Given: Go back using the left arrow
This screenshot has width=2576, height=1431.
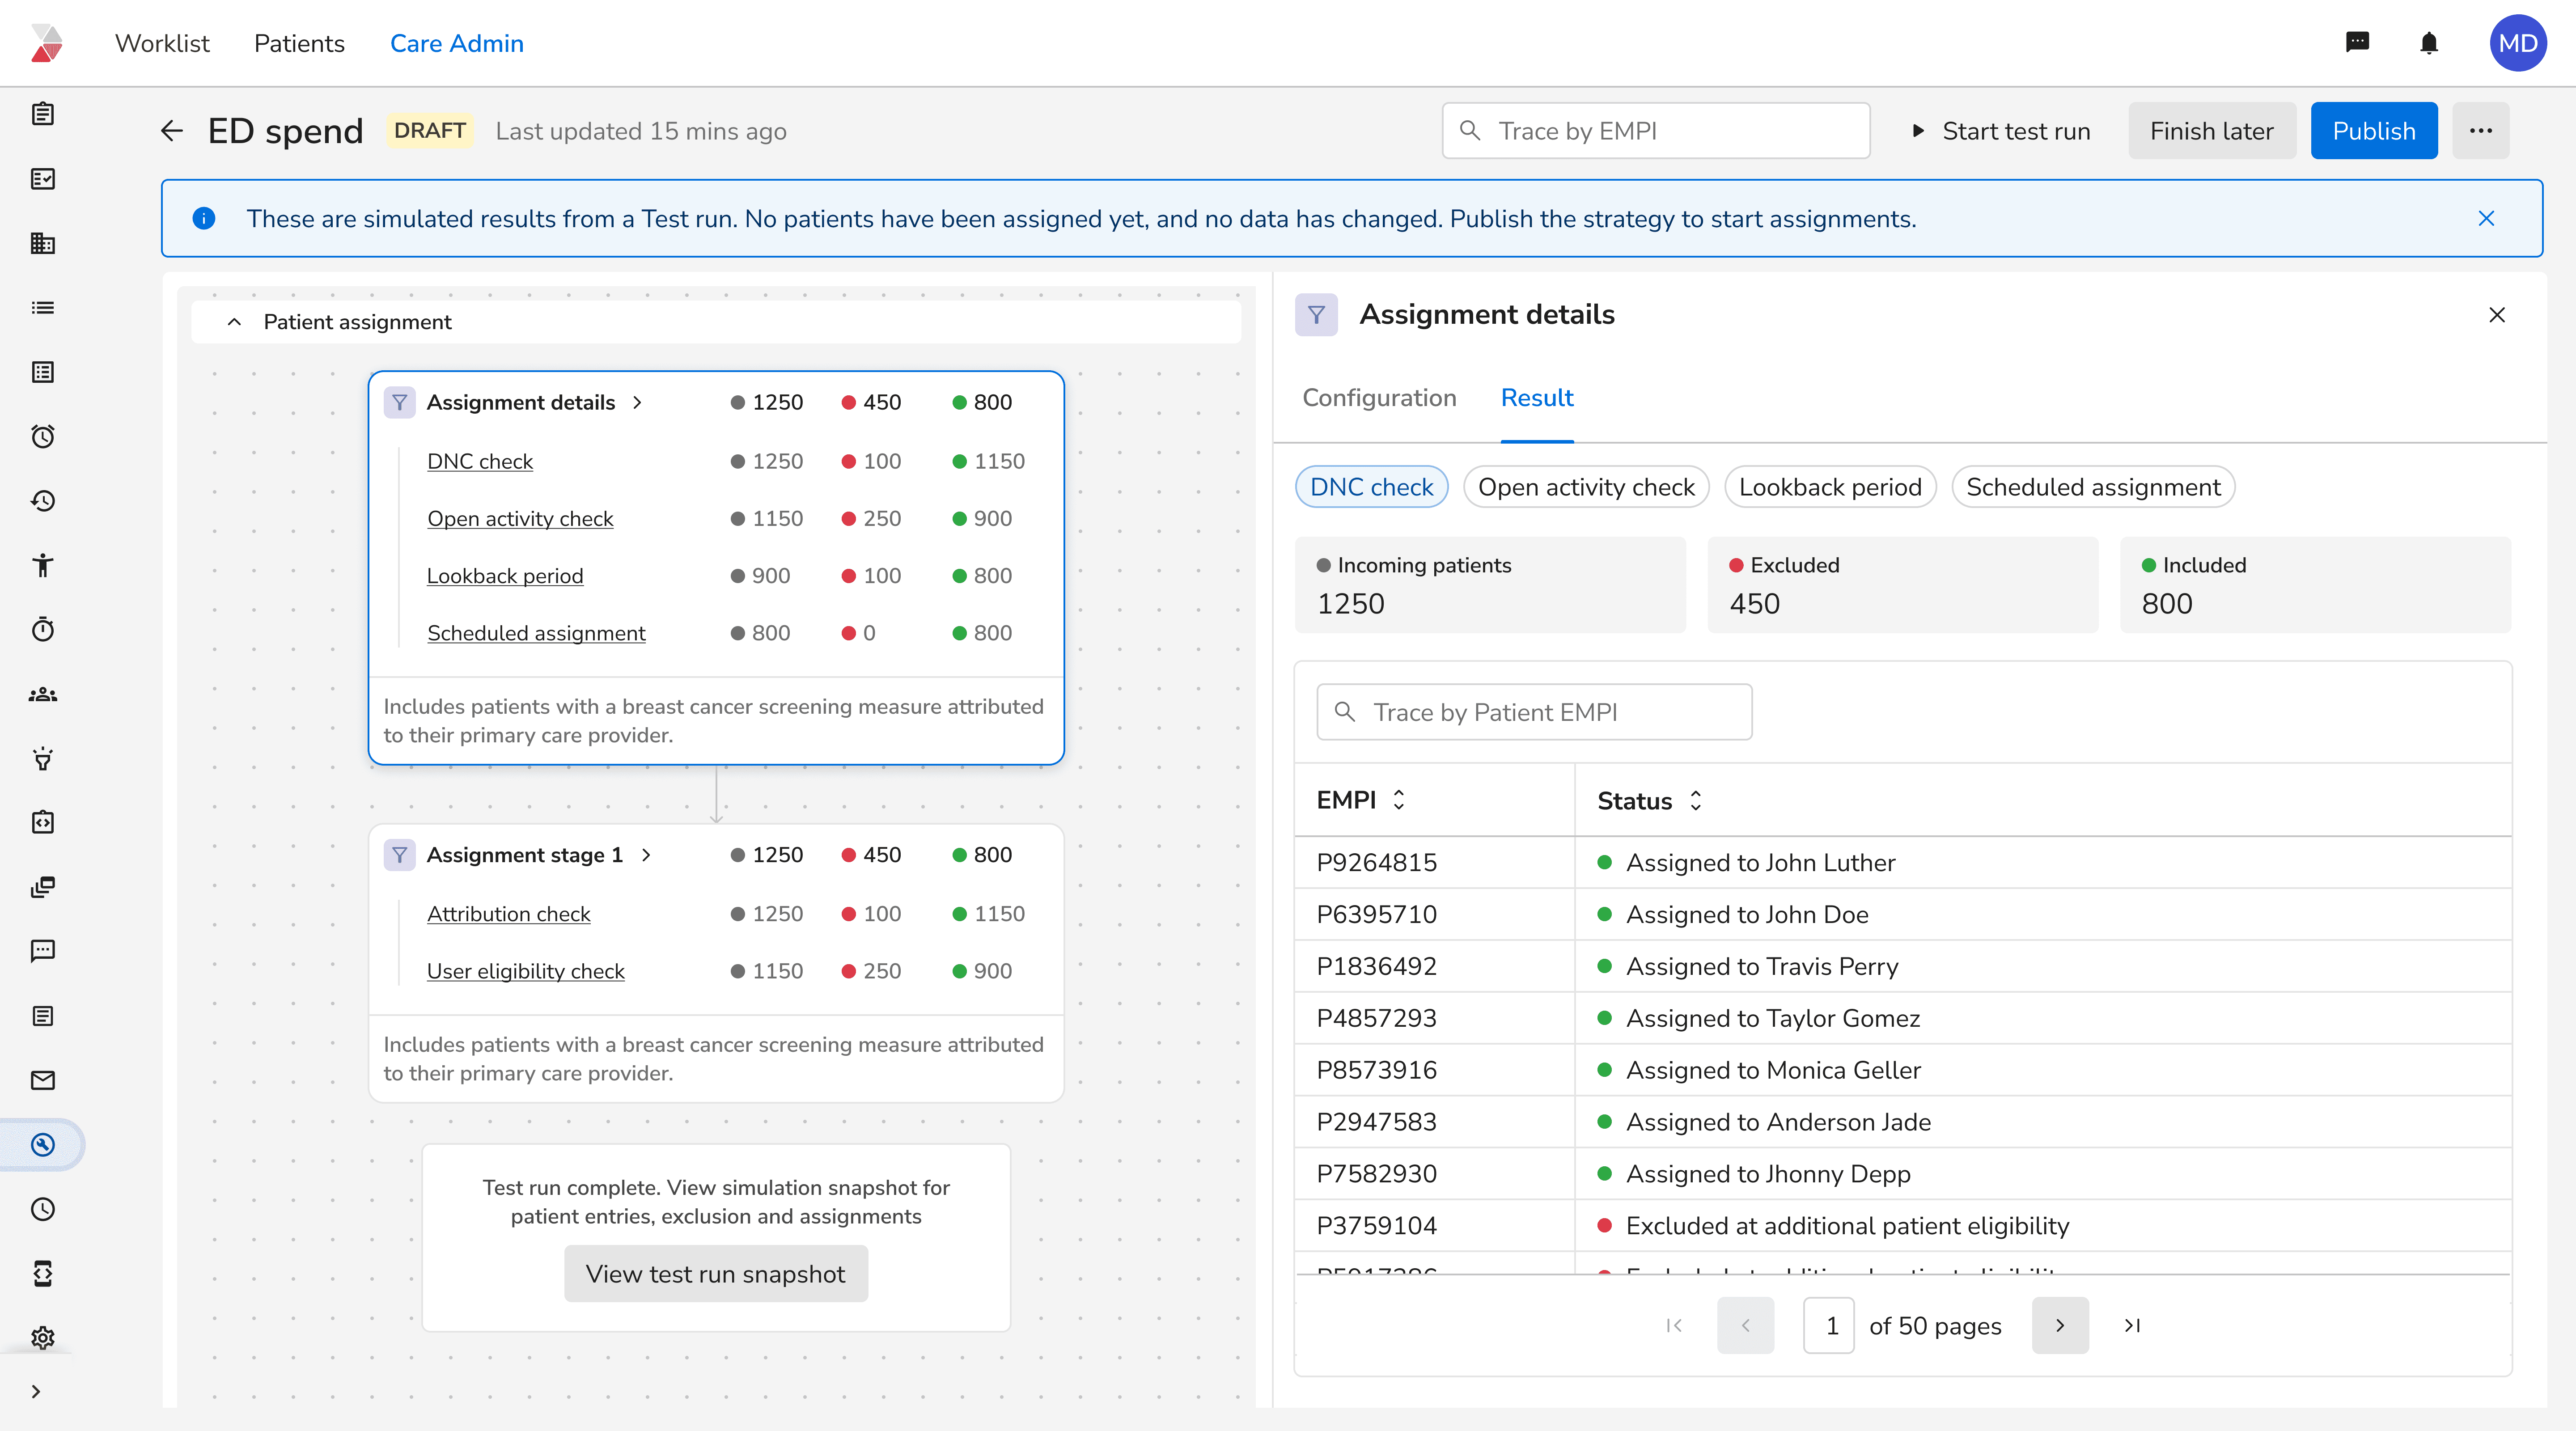Looking at the screenshot, I should 172,131.
